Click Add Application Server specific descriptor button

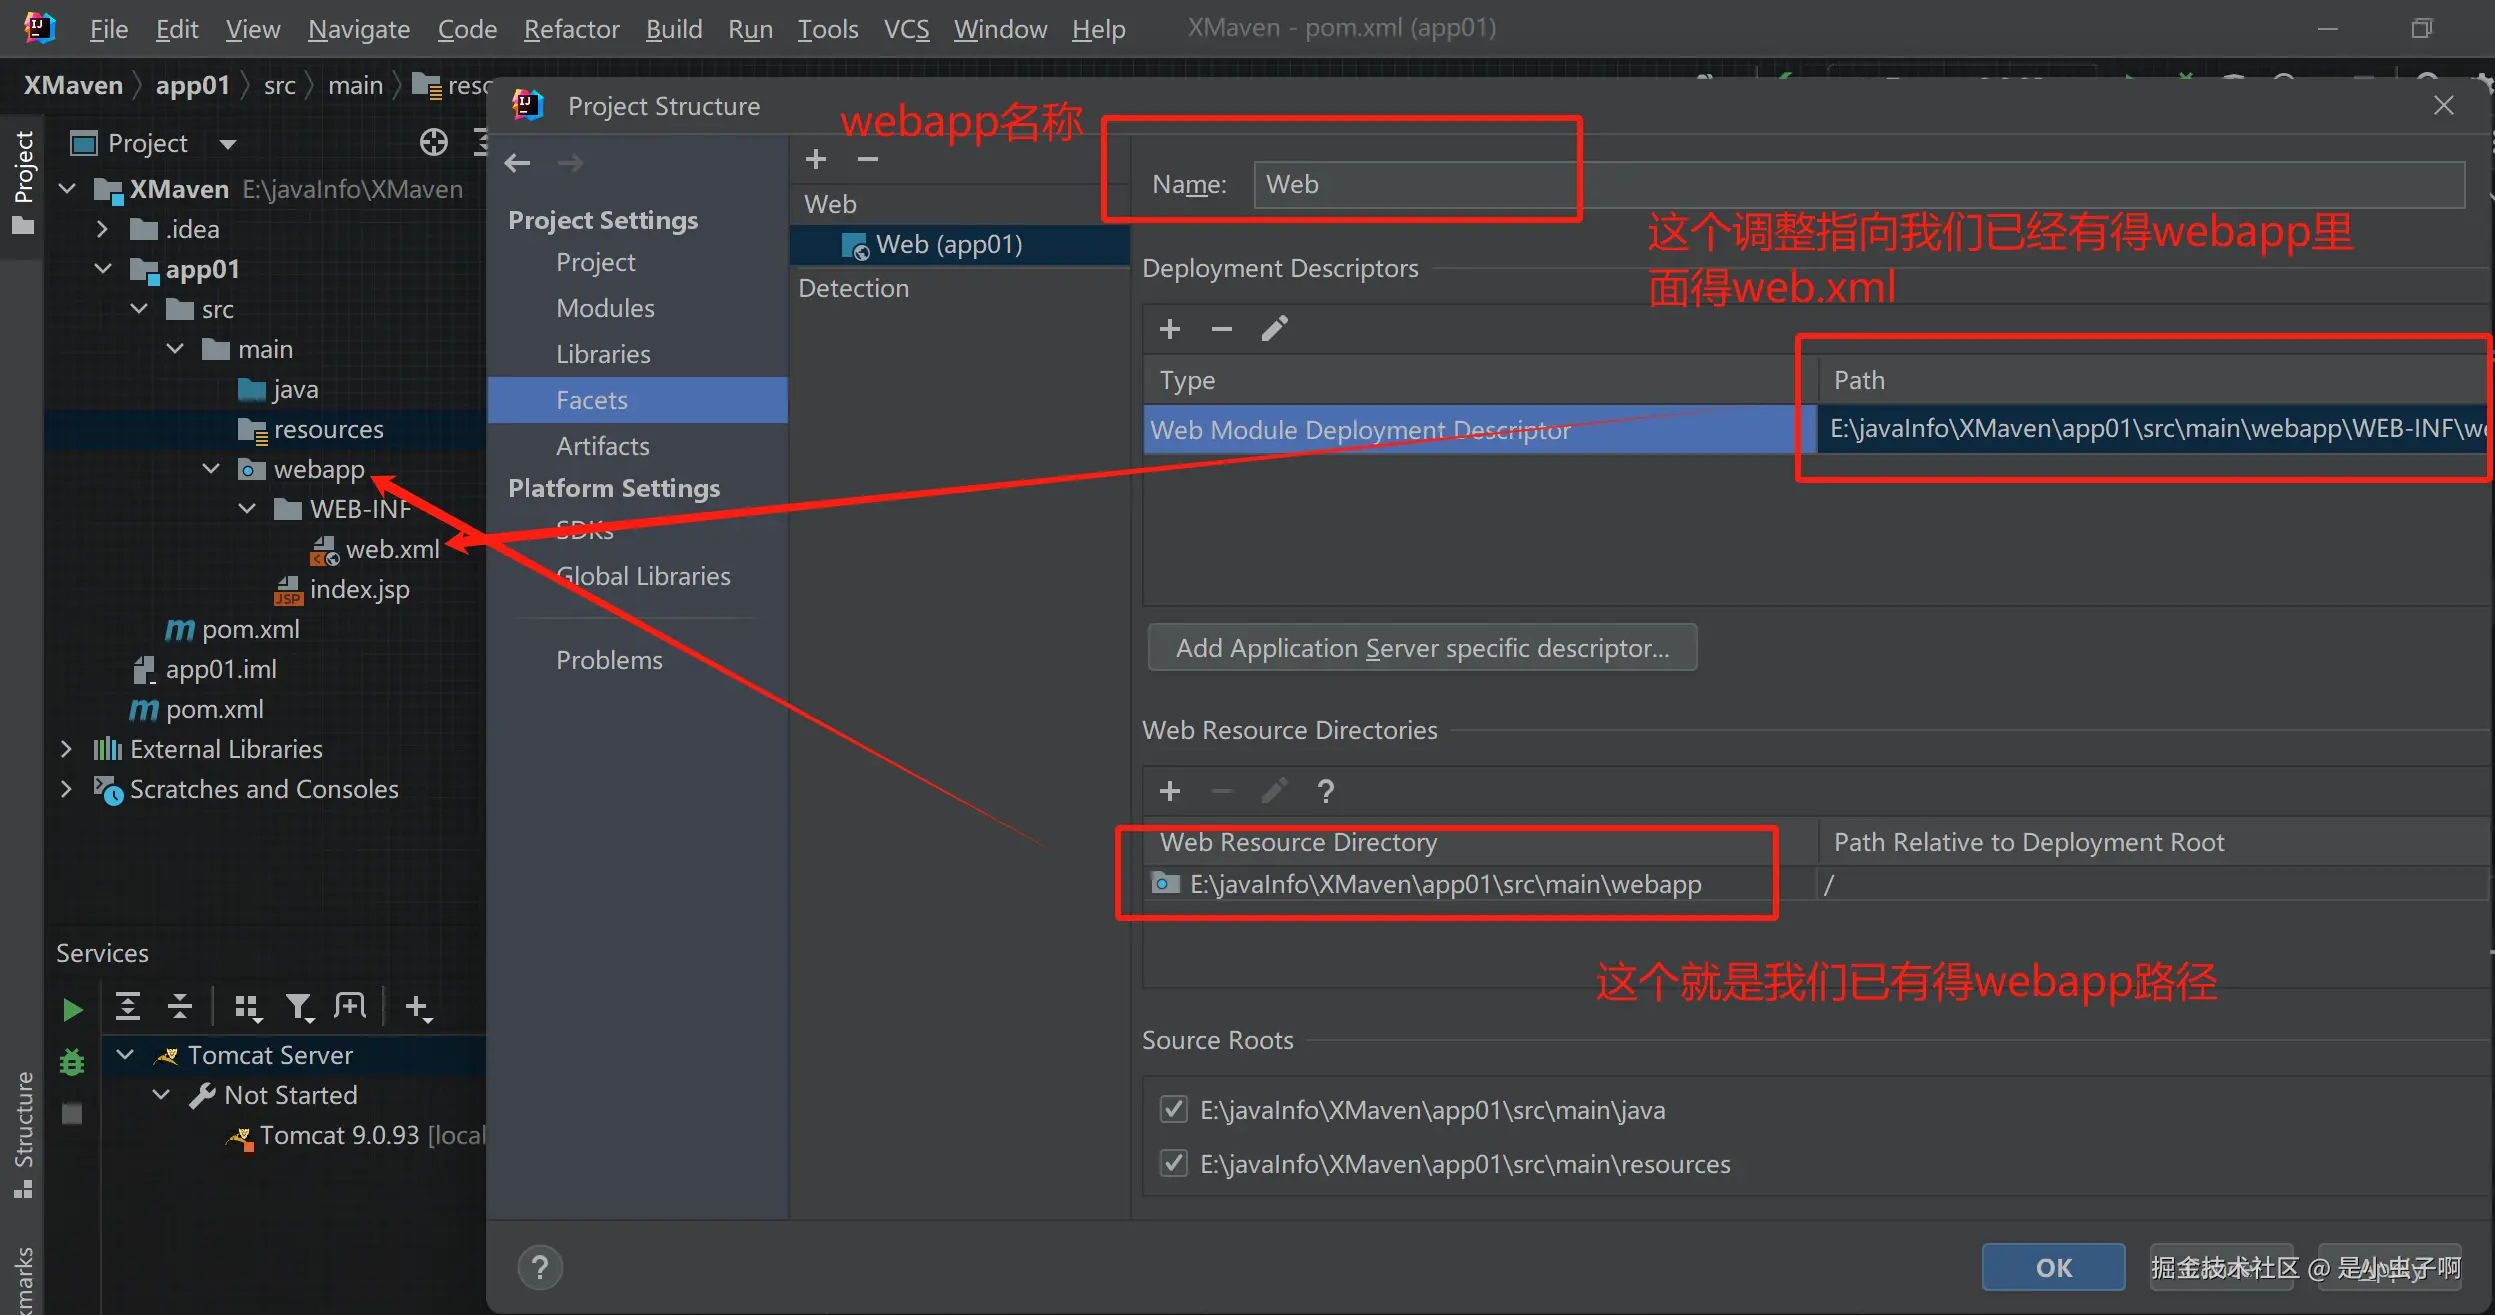click(1421, 648)
